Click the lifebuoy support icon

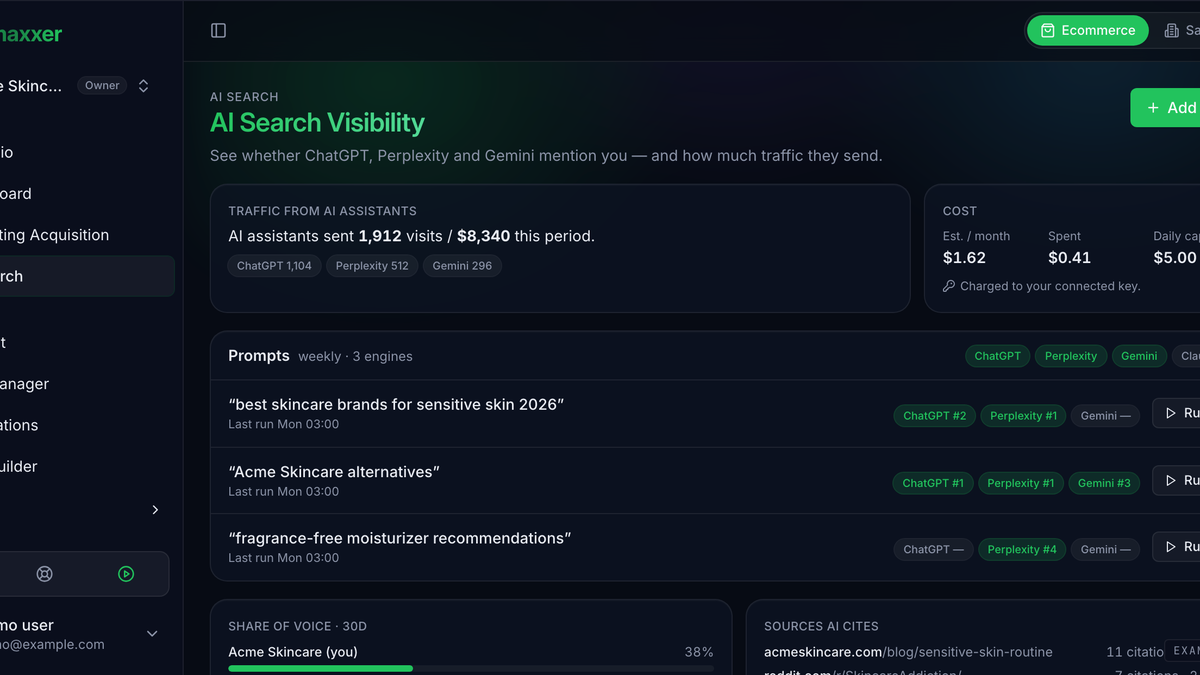tap(44, 574)
